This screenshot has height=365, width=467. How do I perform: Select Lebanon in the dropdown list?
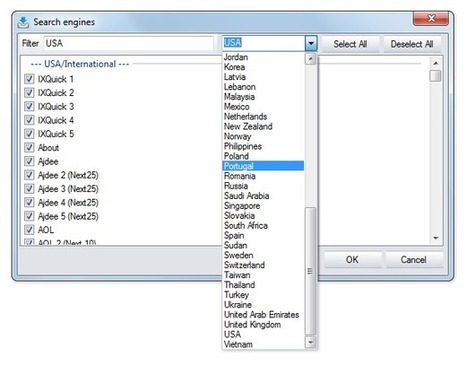263,87
